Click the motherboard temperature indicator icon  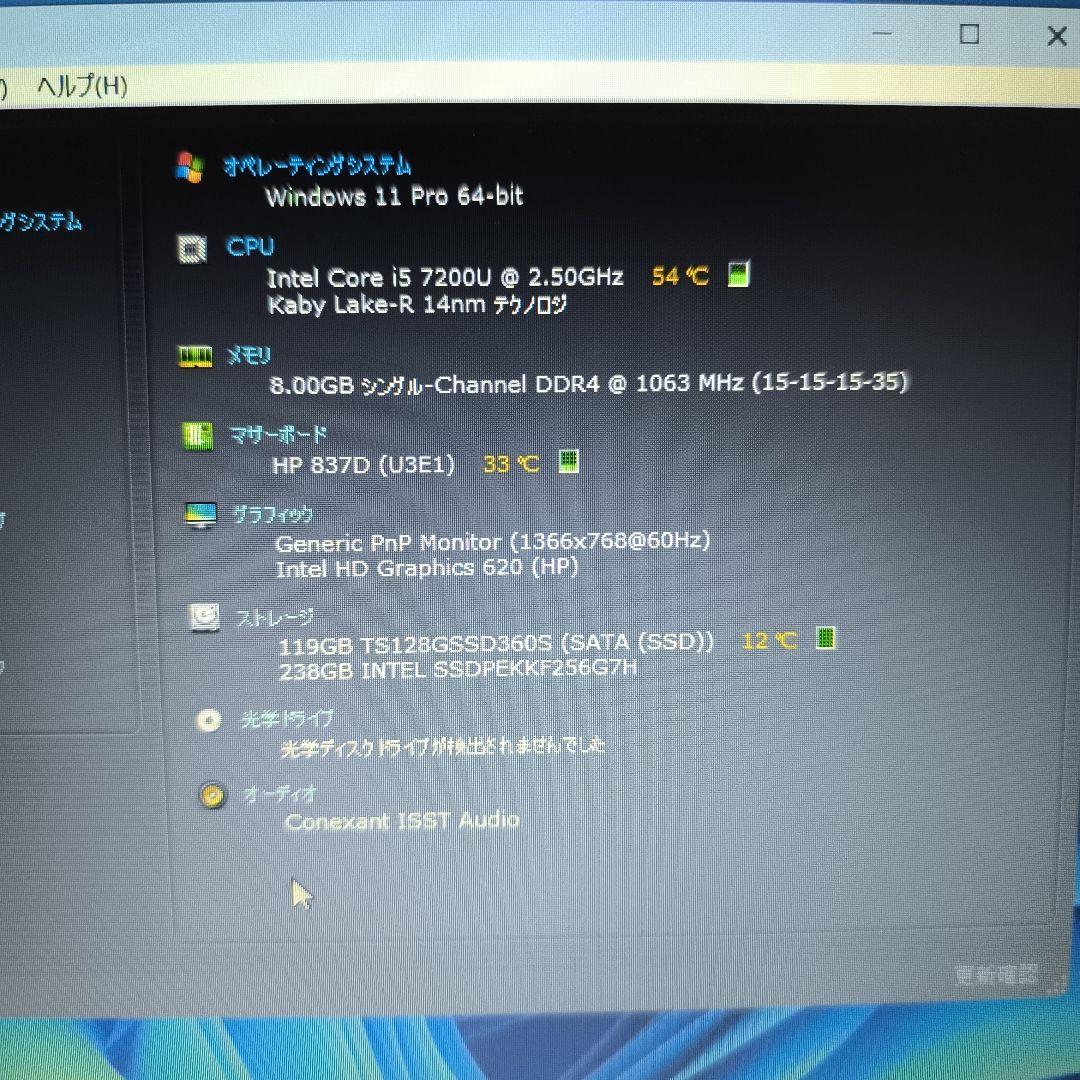pos(568,461)
